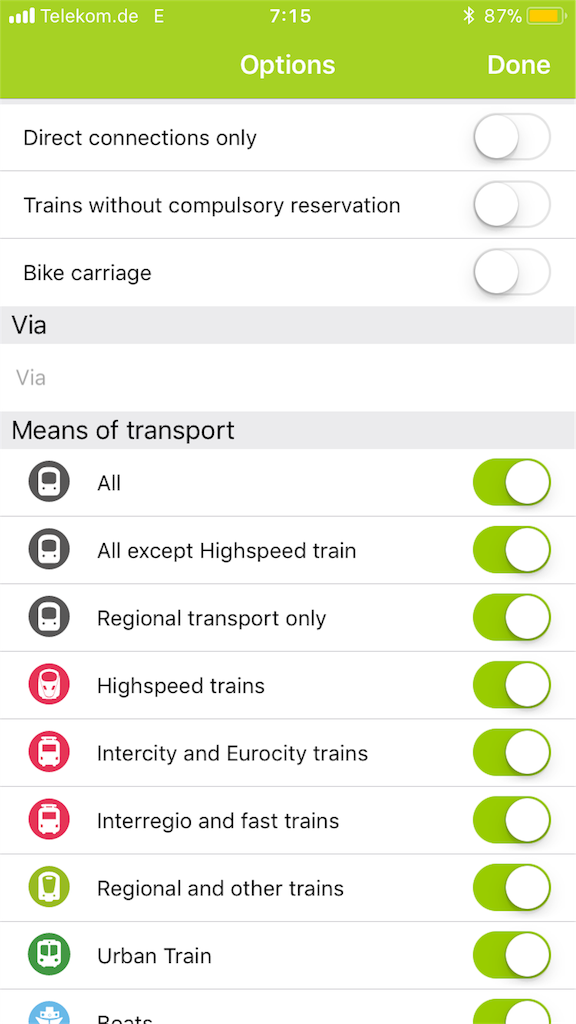The height and width of the screenshot is (1024, 576).
Task: Tap the icon next to All except Highspeed train
Action: pyautogui.click(x=49, y=550)
